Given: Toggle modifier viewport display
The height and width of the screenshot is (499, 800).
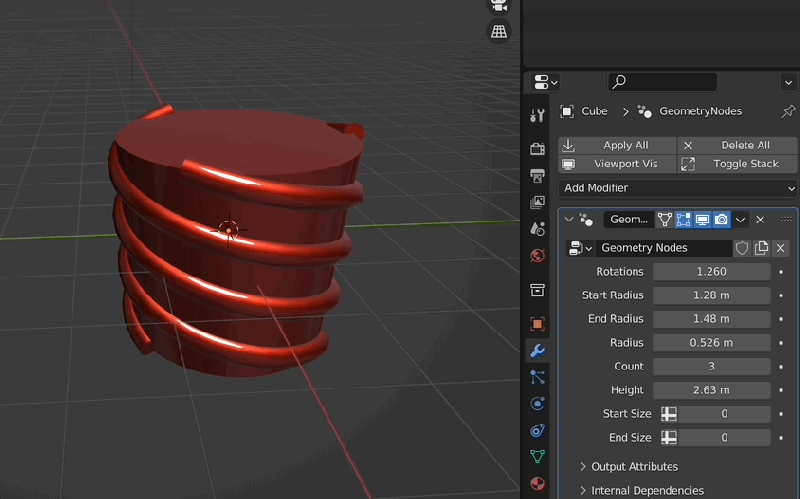Looking at the screenshot, I should click(702, 219).
